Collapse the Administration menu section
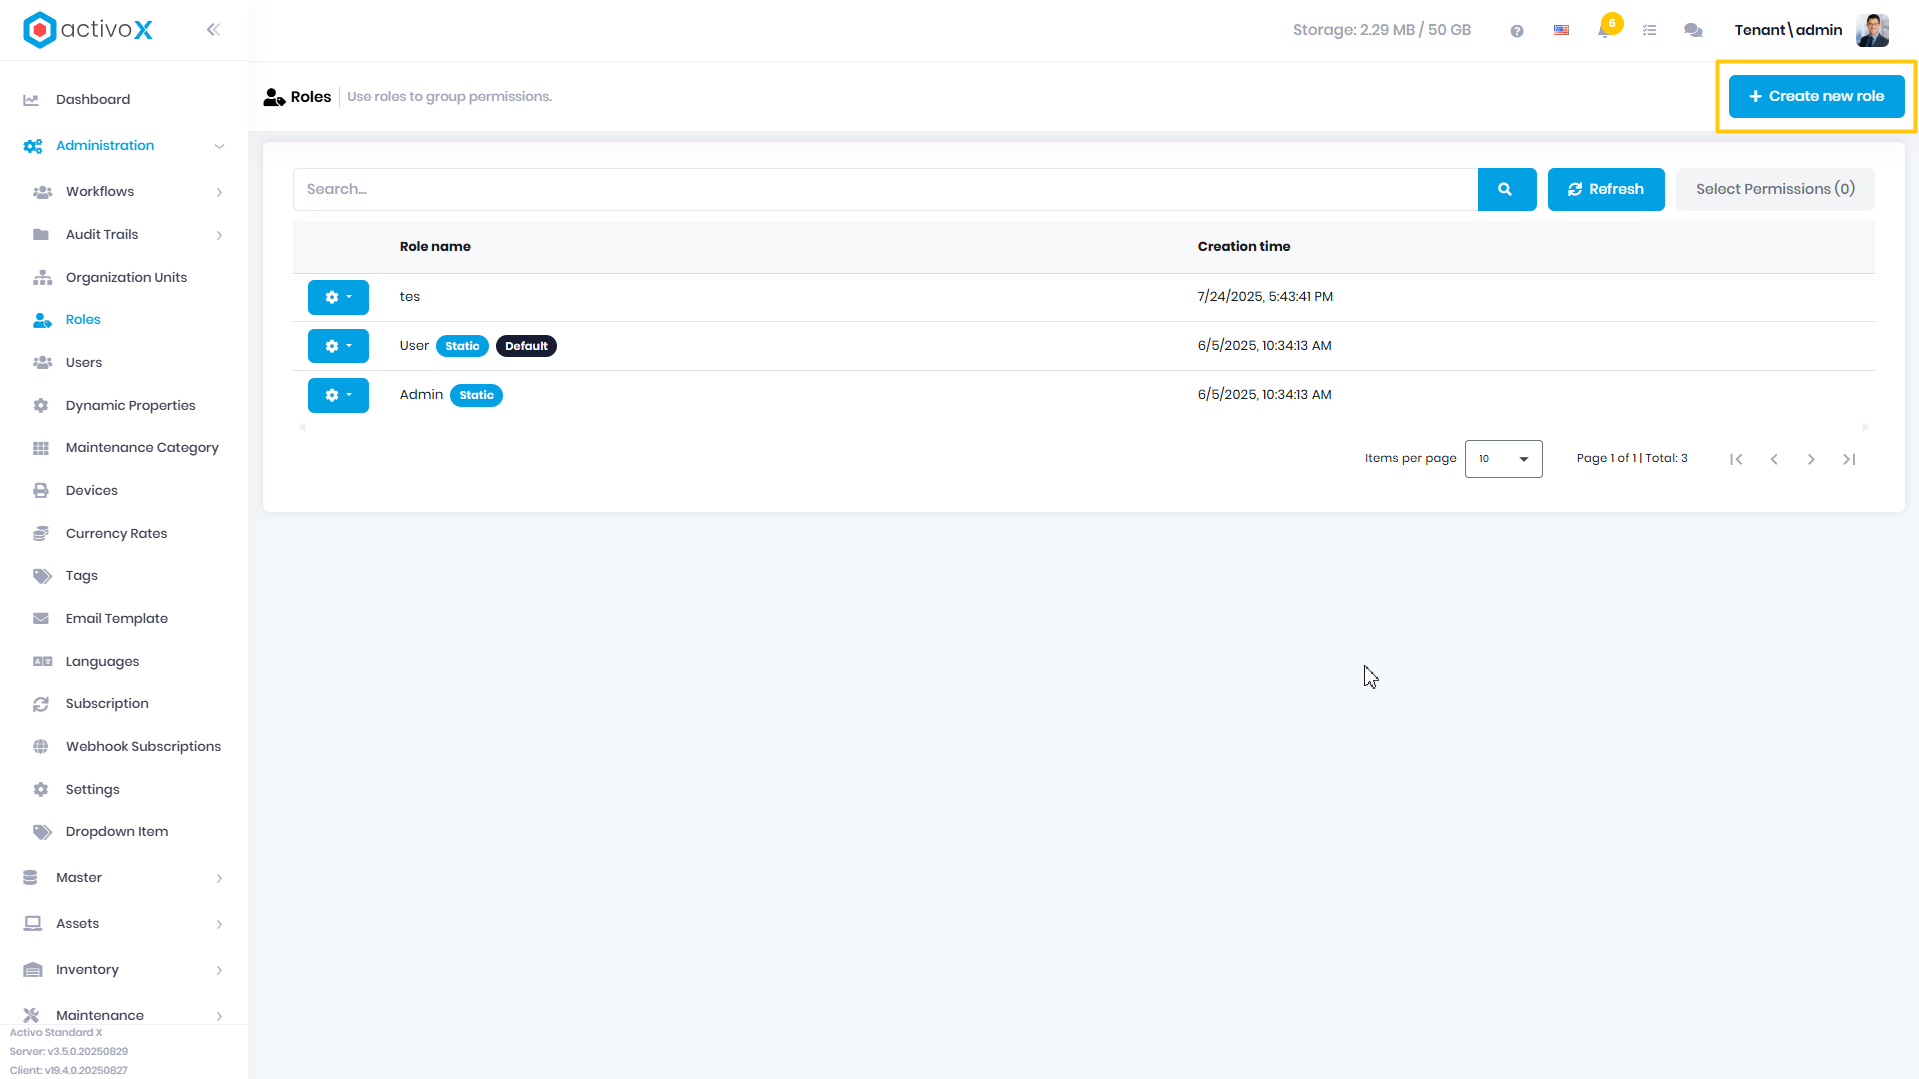1919x1079 pixels. tap(219, 146)
